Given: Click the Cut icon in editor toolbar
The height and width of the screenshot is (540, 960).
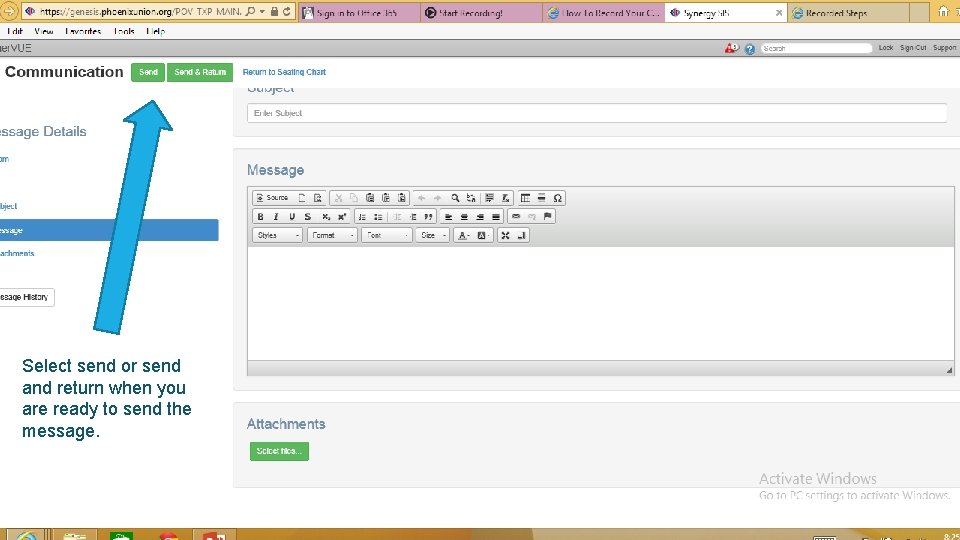Looking at the screenshot, I should (x=338, y=198).
